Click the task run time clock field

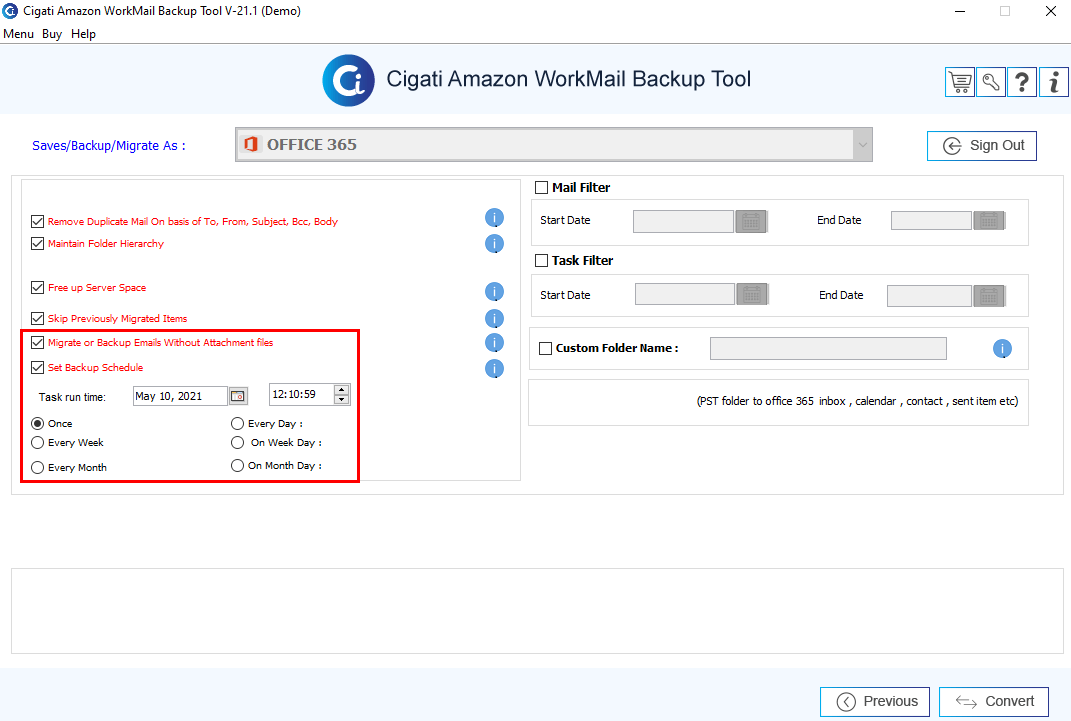[x=301, y=395]
